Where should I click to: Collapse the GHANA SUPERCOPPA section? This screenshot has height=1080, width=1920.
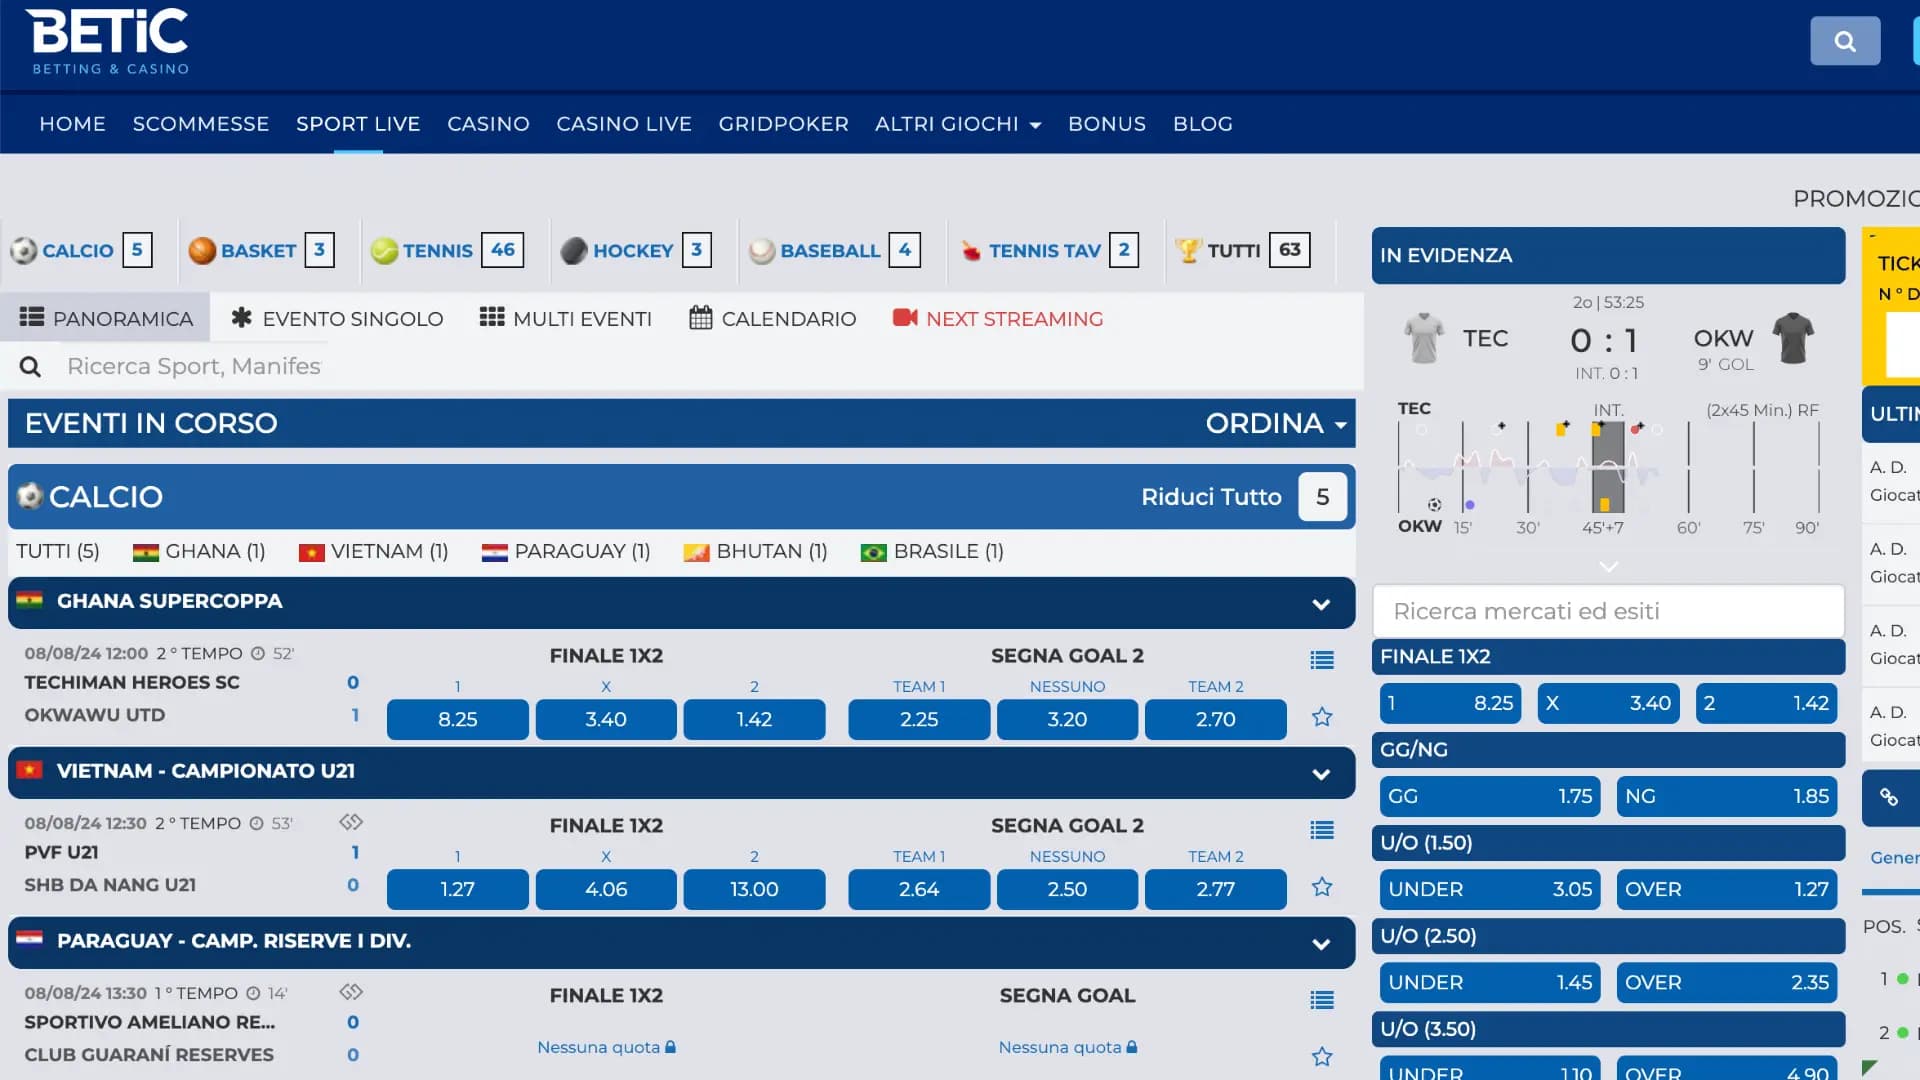coord(1322,603)
